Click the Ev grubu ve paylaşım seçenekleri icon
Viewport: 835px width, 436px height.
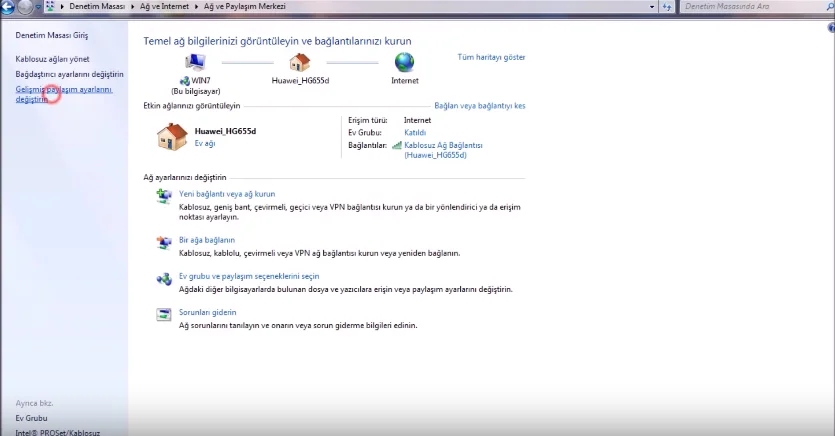point(163,278)
